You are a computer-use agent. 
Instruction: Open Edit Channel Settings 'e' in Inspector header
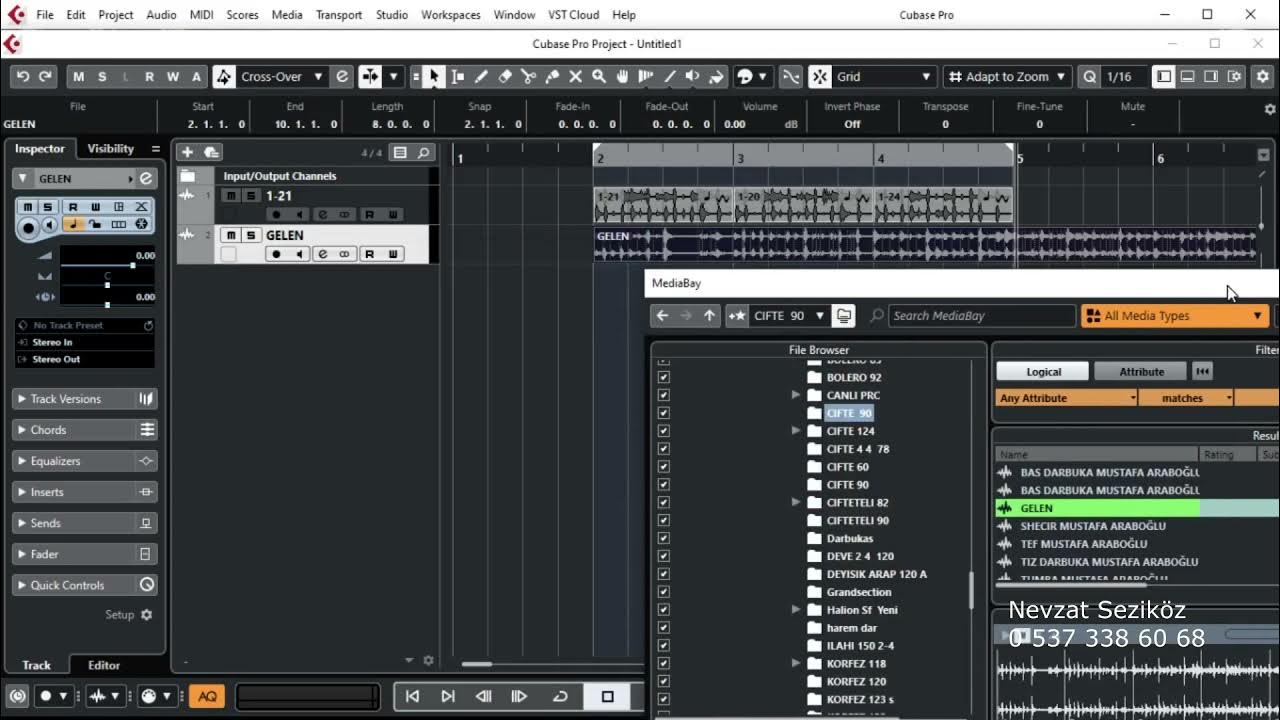(146, 178)
